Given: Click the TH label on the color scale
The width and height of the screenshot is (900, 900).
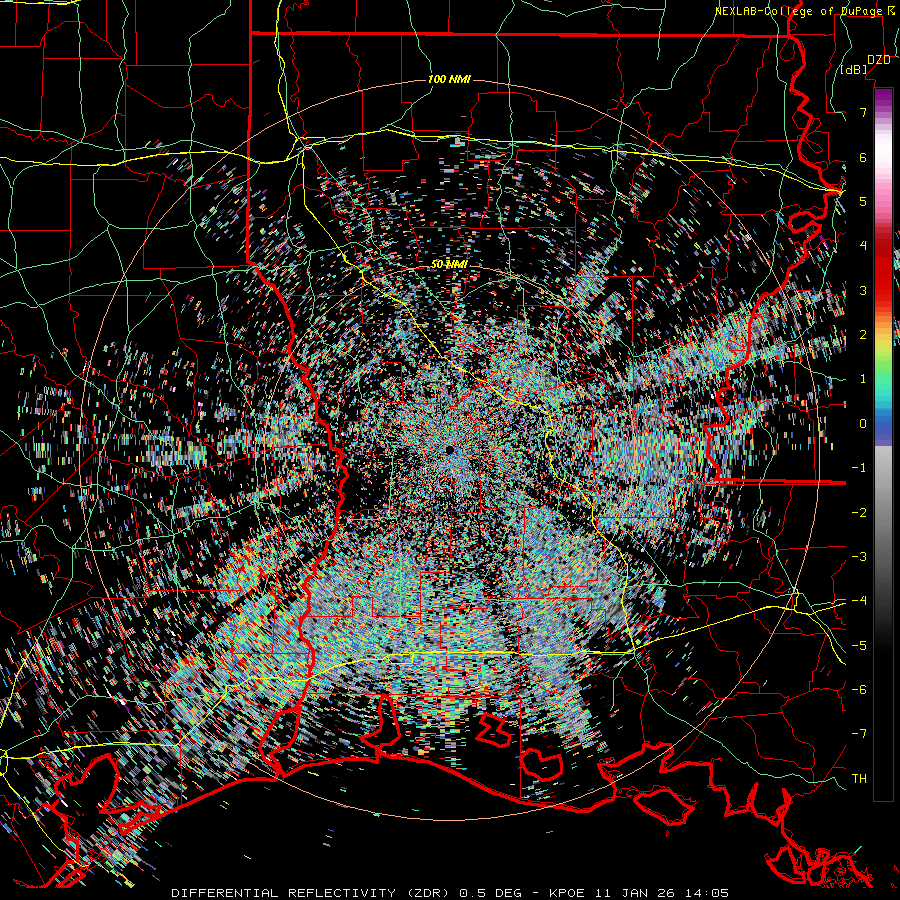Looking at the screenshot, I should [859, 779].
